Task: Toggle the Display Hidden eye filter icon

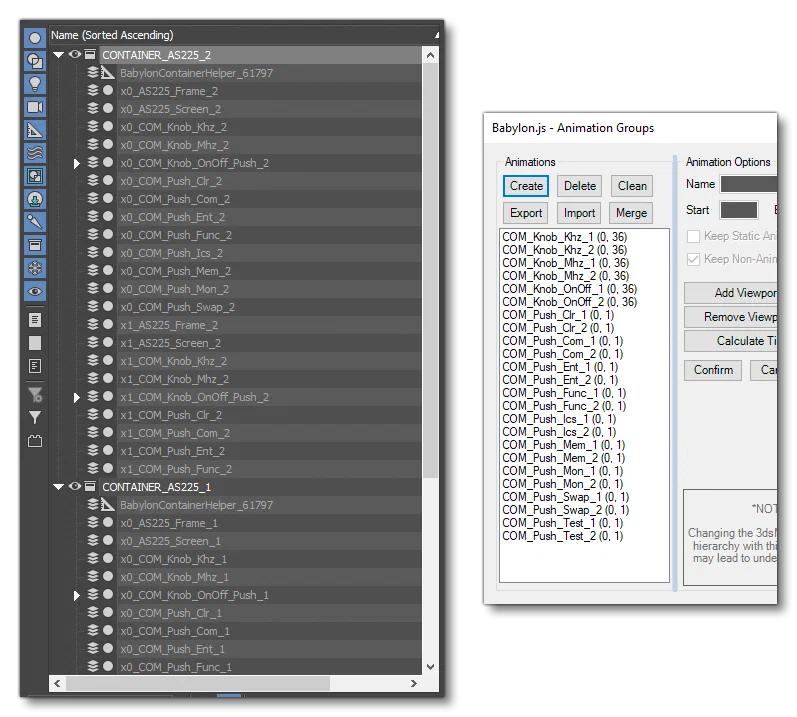Action: coord(35,292)
